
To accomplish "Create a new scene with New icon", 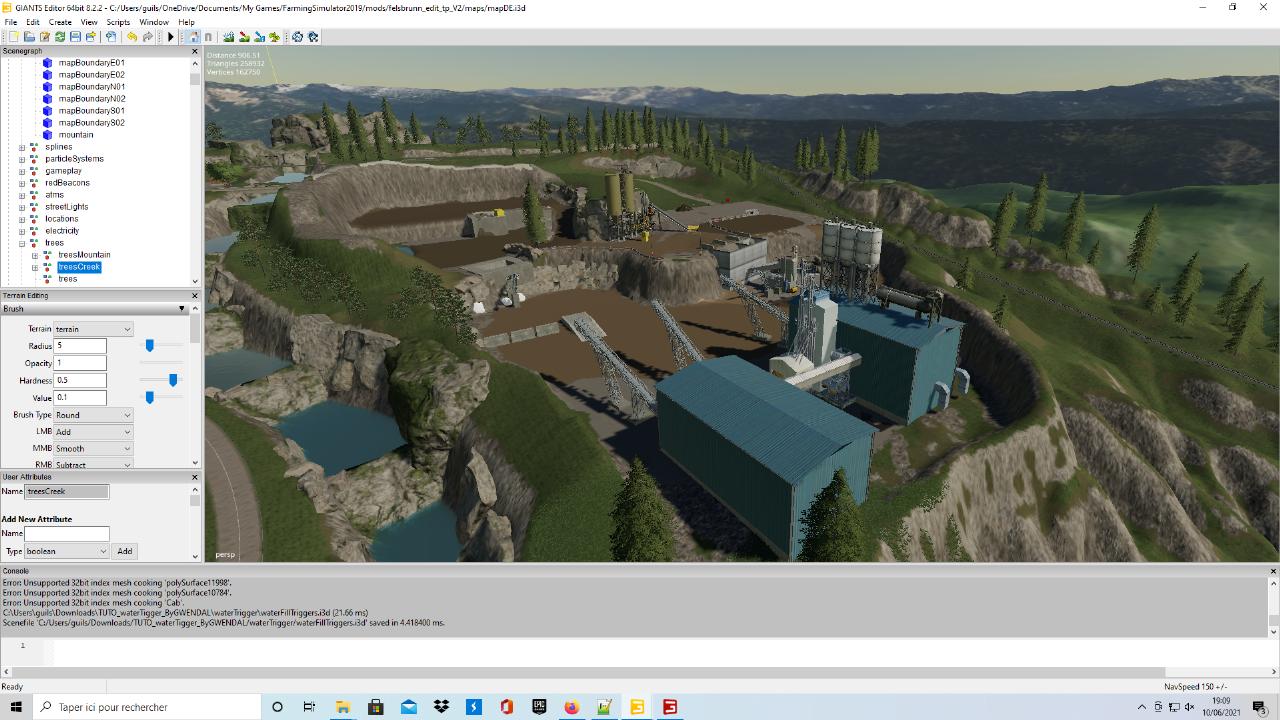I will coord(14,37).
